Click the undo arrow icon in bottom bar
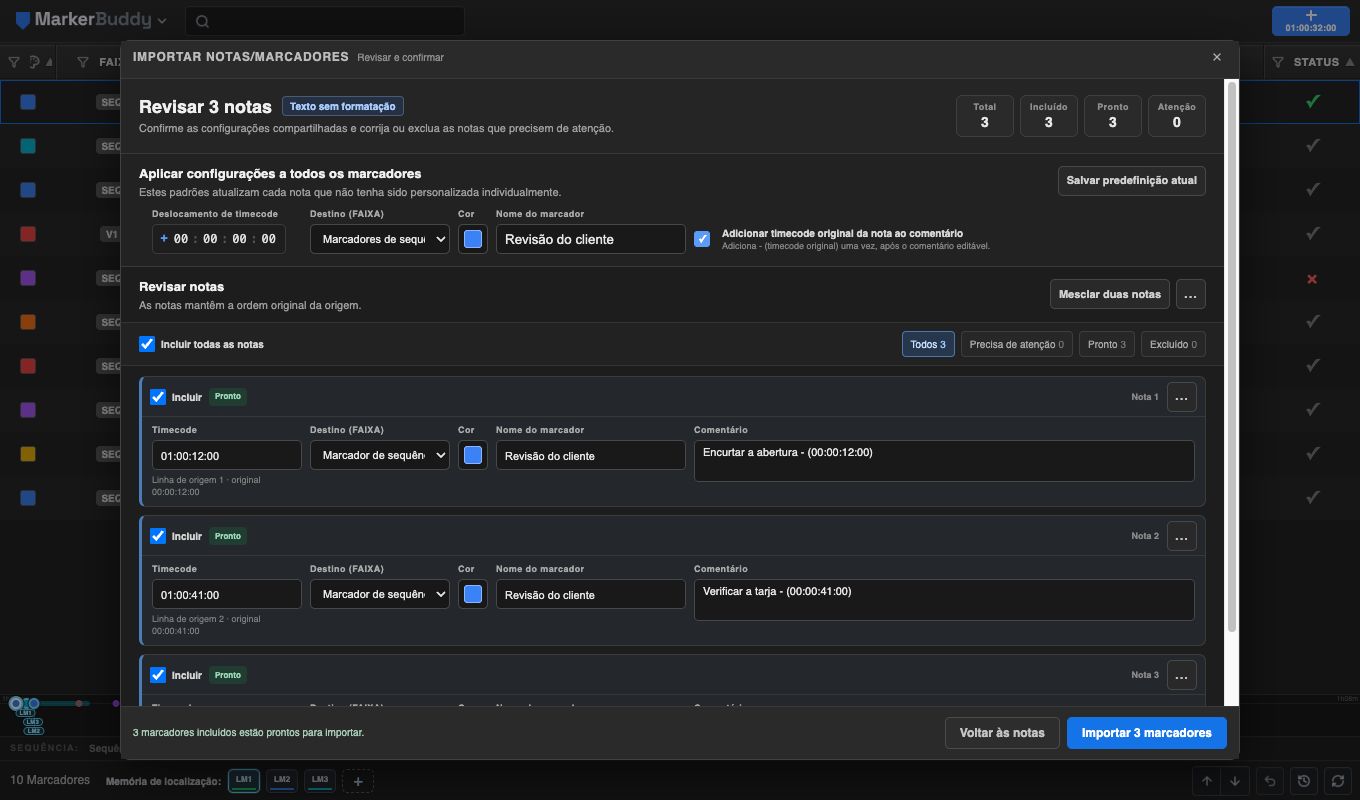This screenshot has height=800, width=1360. pyautogui.click(x=1269, y=781)
